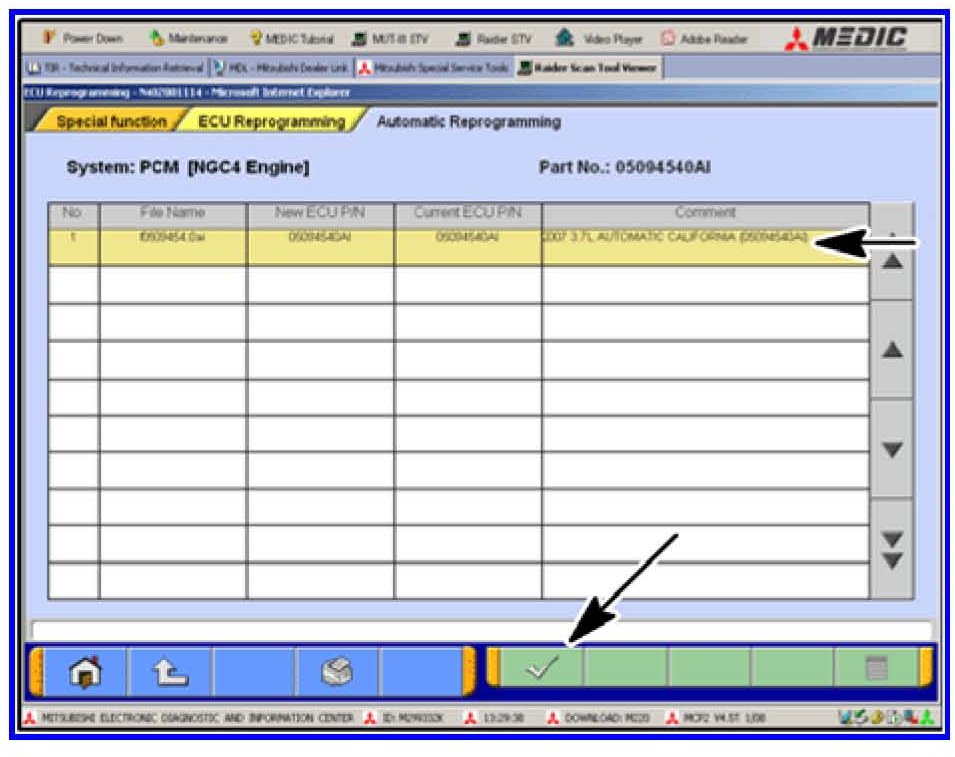Open Maintenance from the top toolbar
This screenshot has width=955, height=757.
click(x=188, y=38)
